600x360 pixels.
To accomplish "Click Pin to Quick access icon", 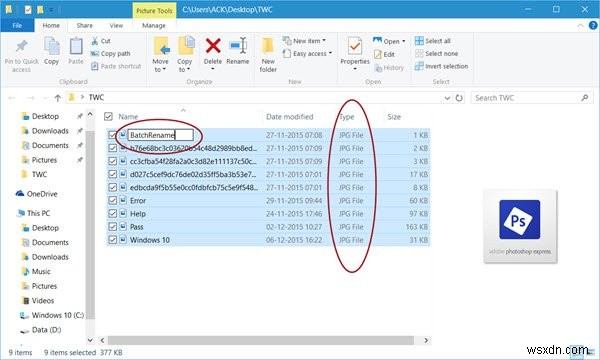I will click(21, 47).
